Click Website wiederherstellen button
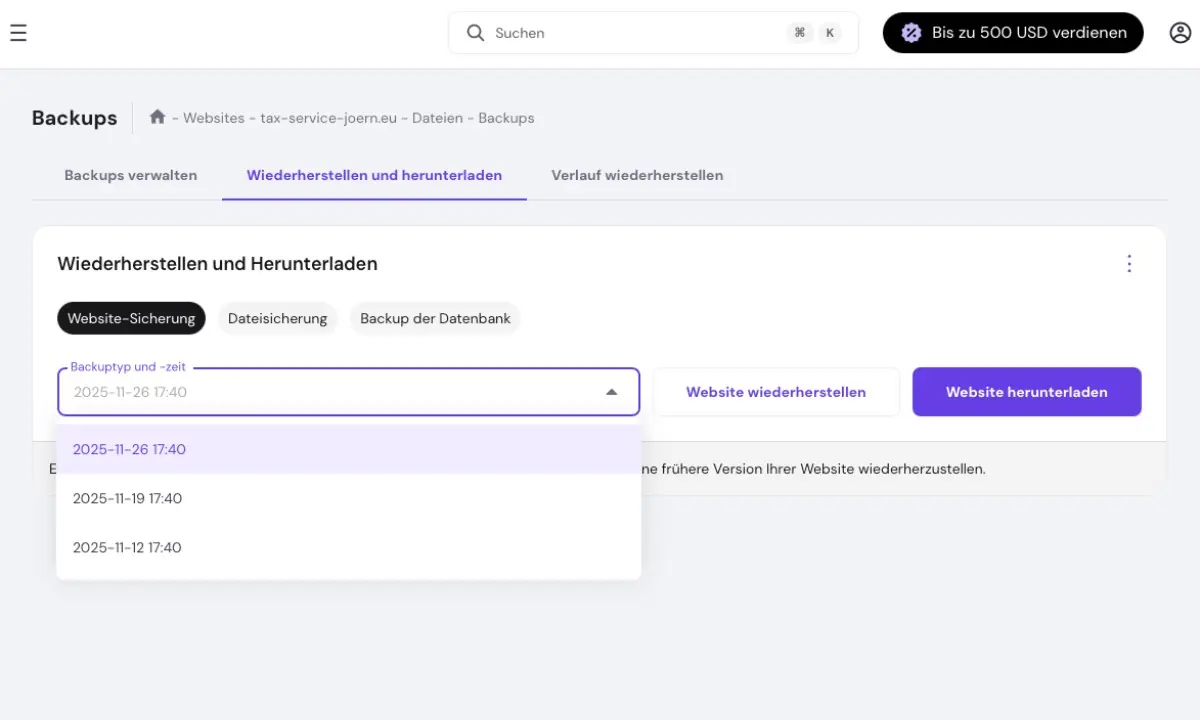The height and width of the screenshot is (720, 1200). tap(776, 392)
